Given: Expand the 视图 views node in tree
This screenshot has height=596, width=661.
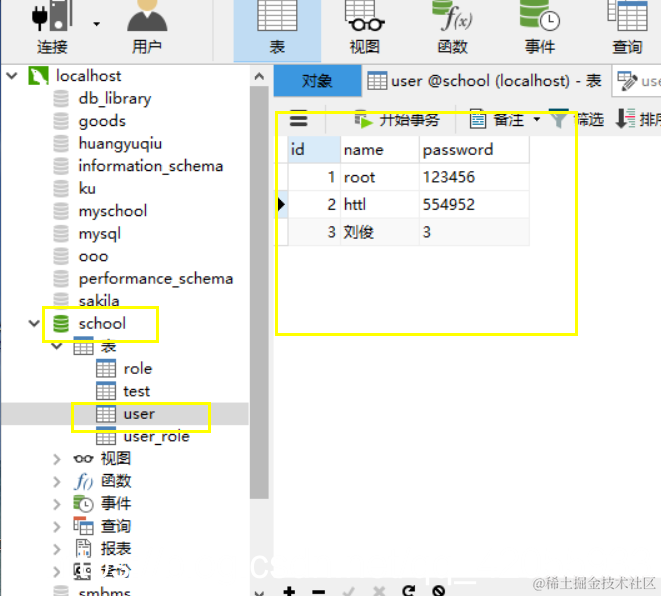Looking at the screenshot, I should [x=57, y=459].
